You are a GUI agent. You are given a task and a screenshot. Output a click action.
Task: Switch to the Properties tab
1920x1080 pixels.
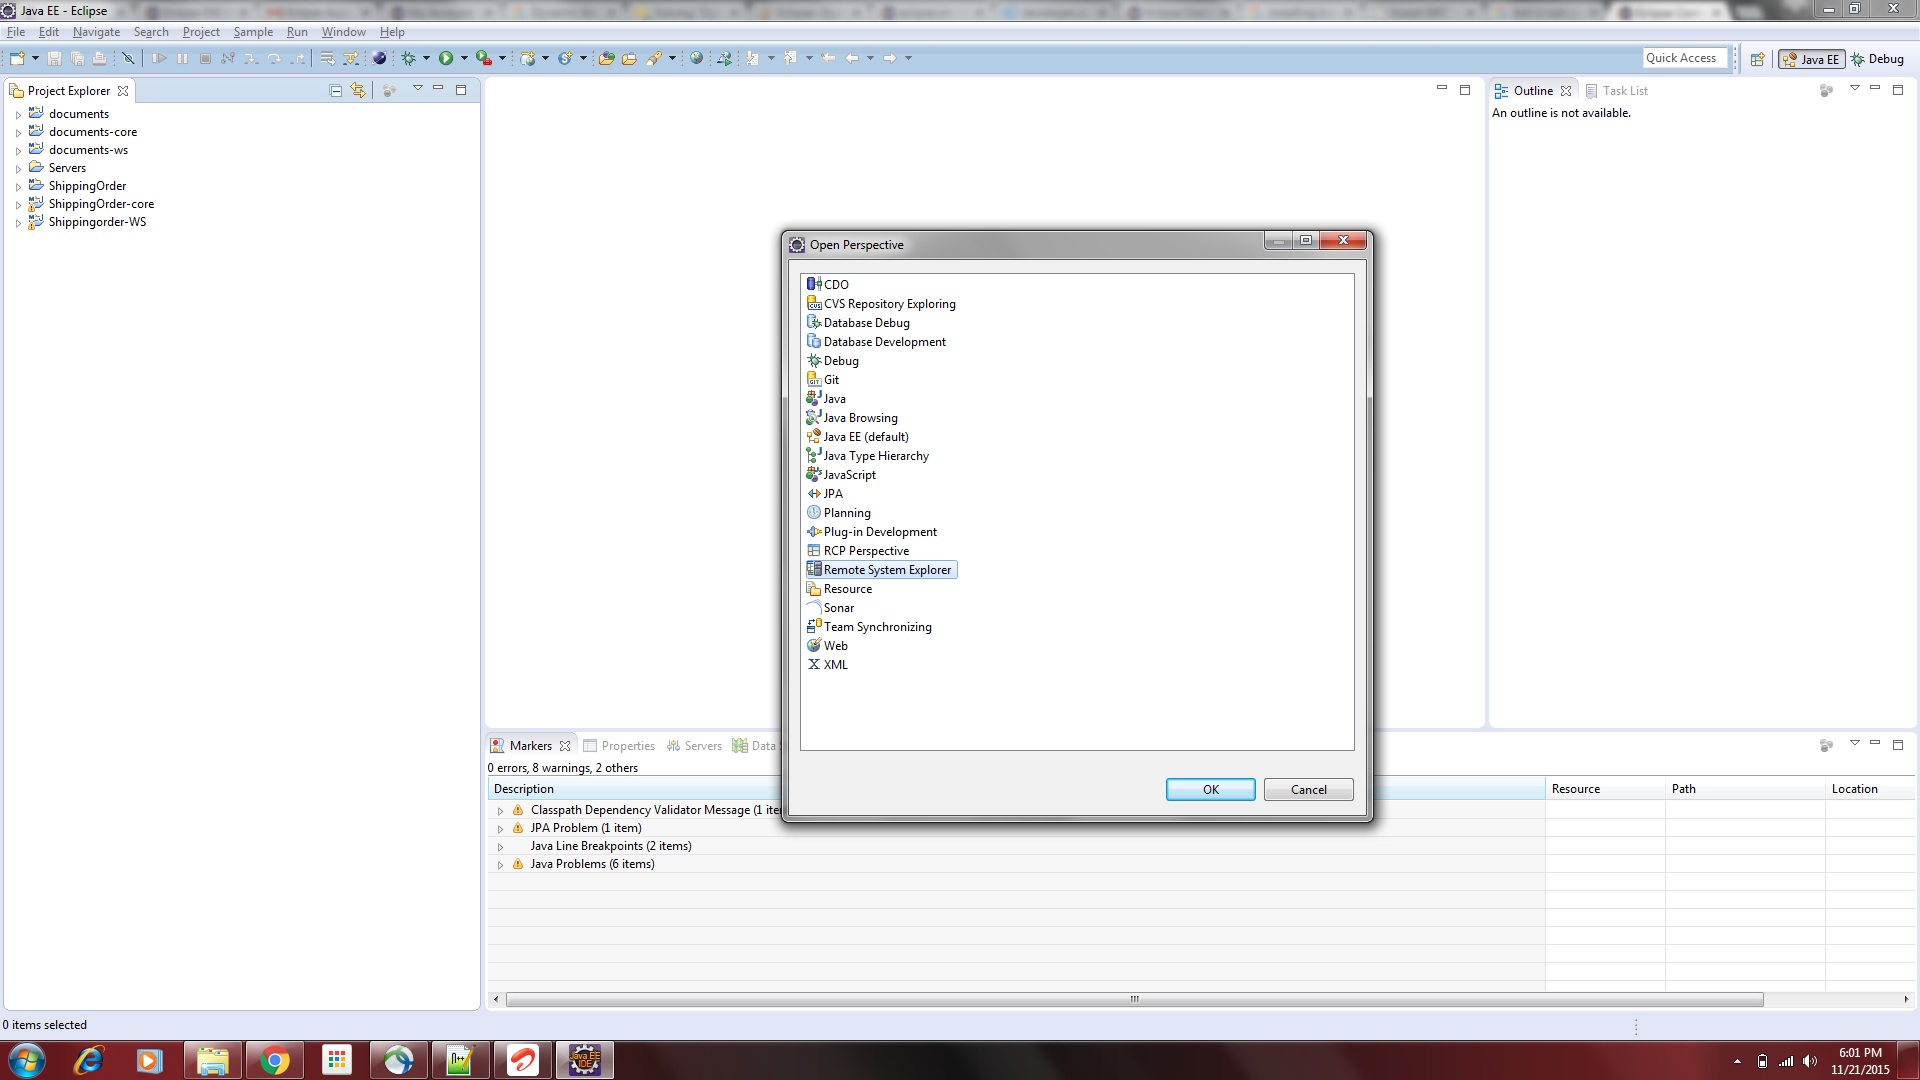(619, 746)
